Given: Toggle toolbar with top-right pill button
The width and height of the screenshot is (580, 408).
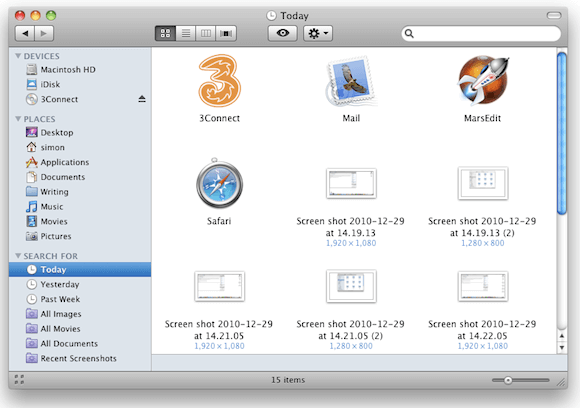Looking at the screenshot, I should click(554, 15).
